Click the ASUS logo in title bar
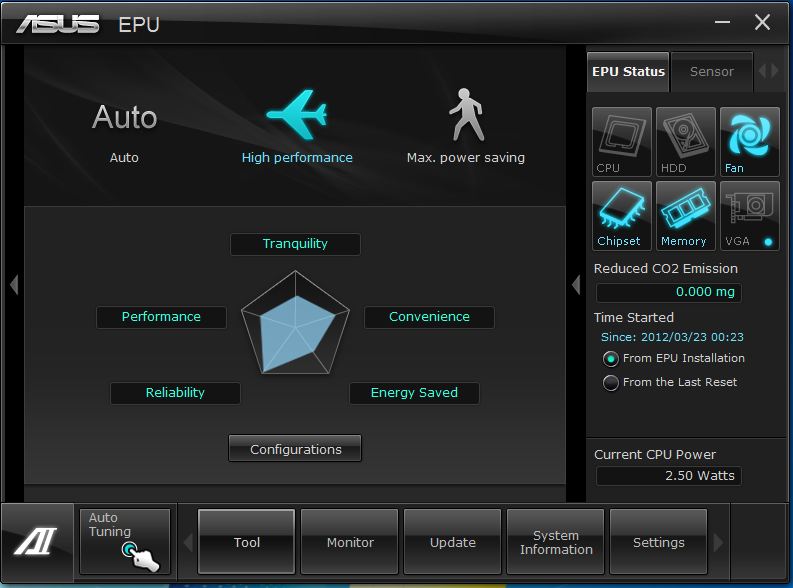Image resolution: width=793 pixels, height=588 pixels. pos(58,24)
